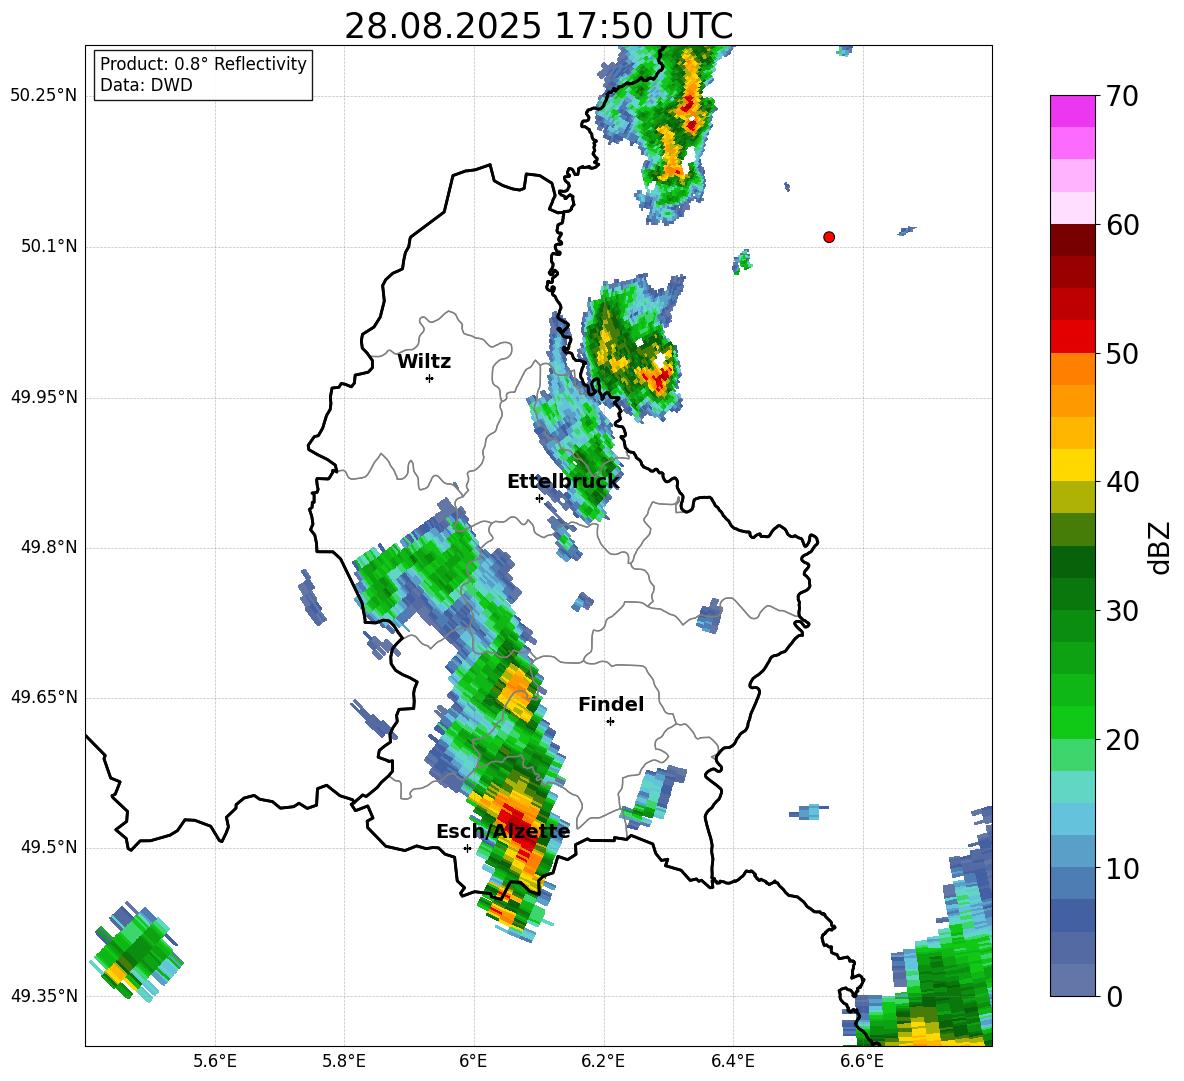1184x1081 pixels.
Task: Click the 28.08.2025 17:50 UTC title
Action: pyautogui.click(x=538, y=26)
